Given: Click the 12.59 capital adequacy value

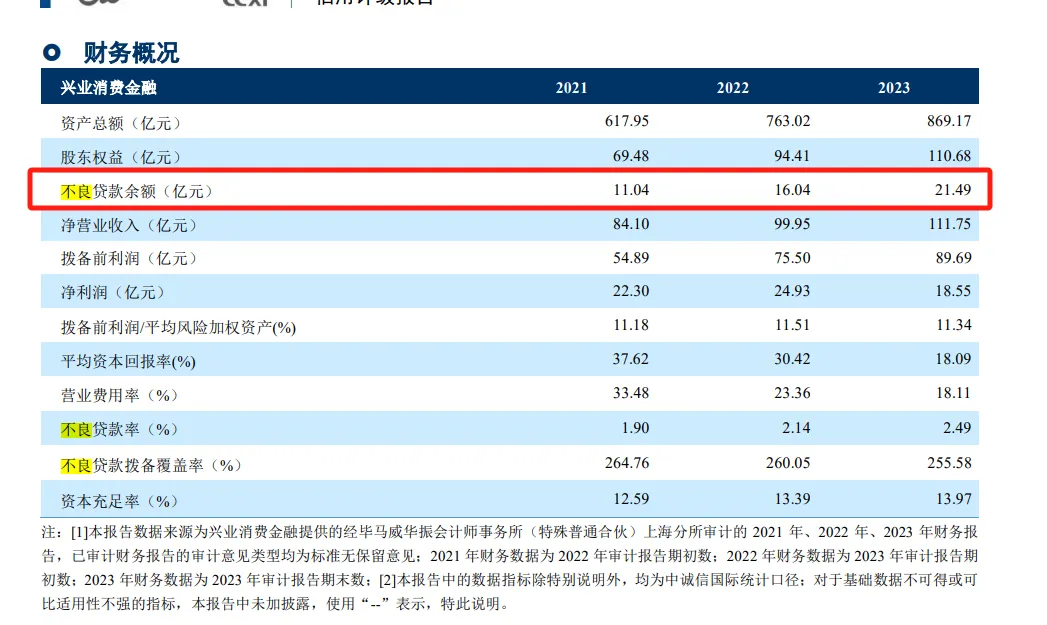Looking at the screenshot, I should point(631,499).
